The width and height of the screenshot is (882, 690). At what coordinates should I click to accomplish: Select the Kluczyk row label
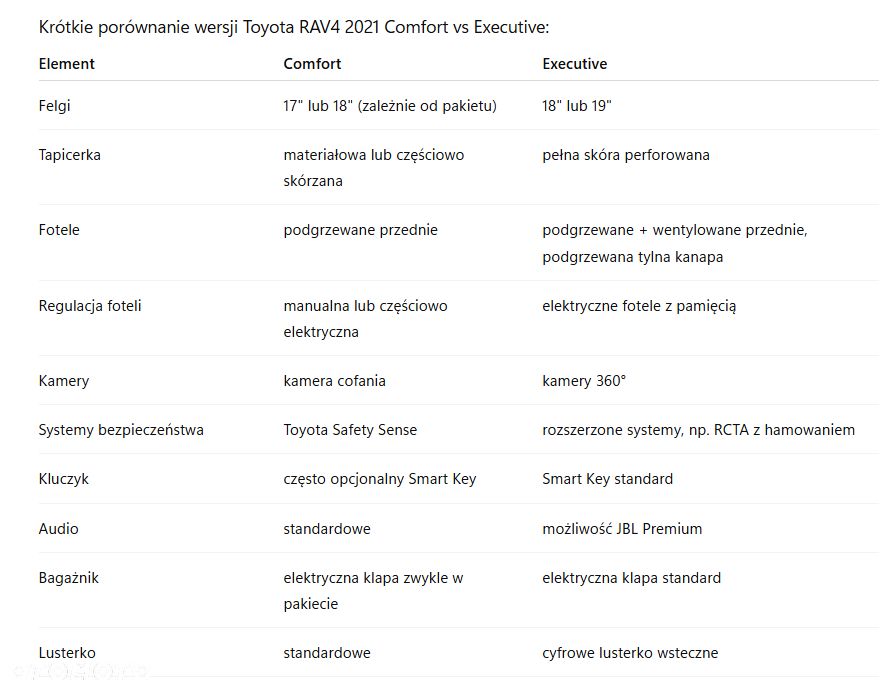[x=64, y=479]
